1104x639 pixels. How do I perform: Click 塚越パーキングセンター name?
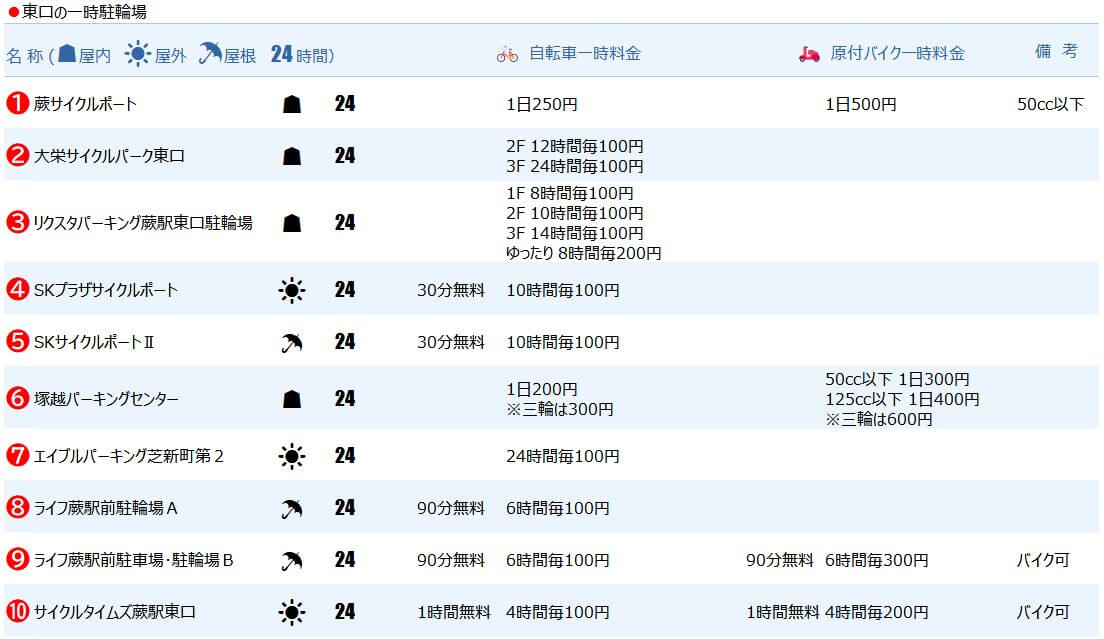pyautogui.click(x=106, y=399)
